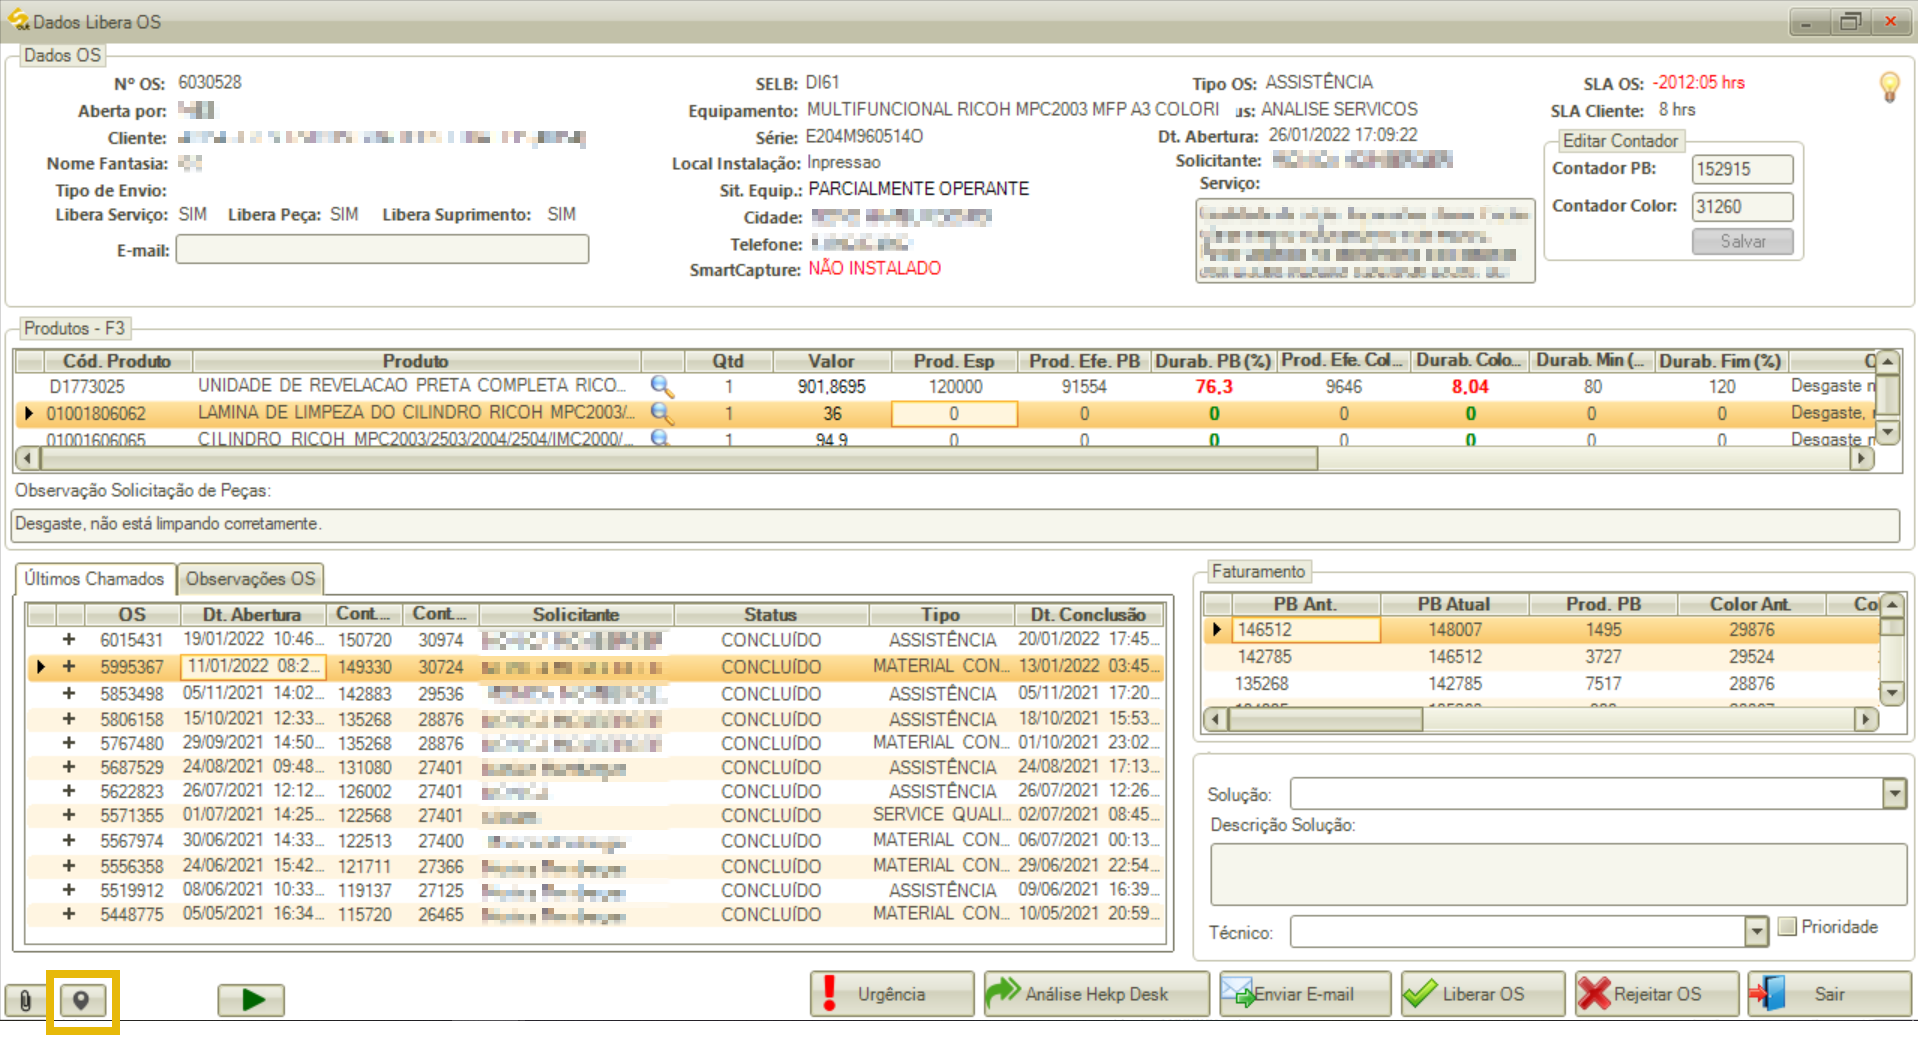Open the Solução dropdown
This screenshot has height=1052, width=1918.
(1894, 794)
